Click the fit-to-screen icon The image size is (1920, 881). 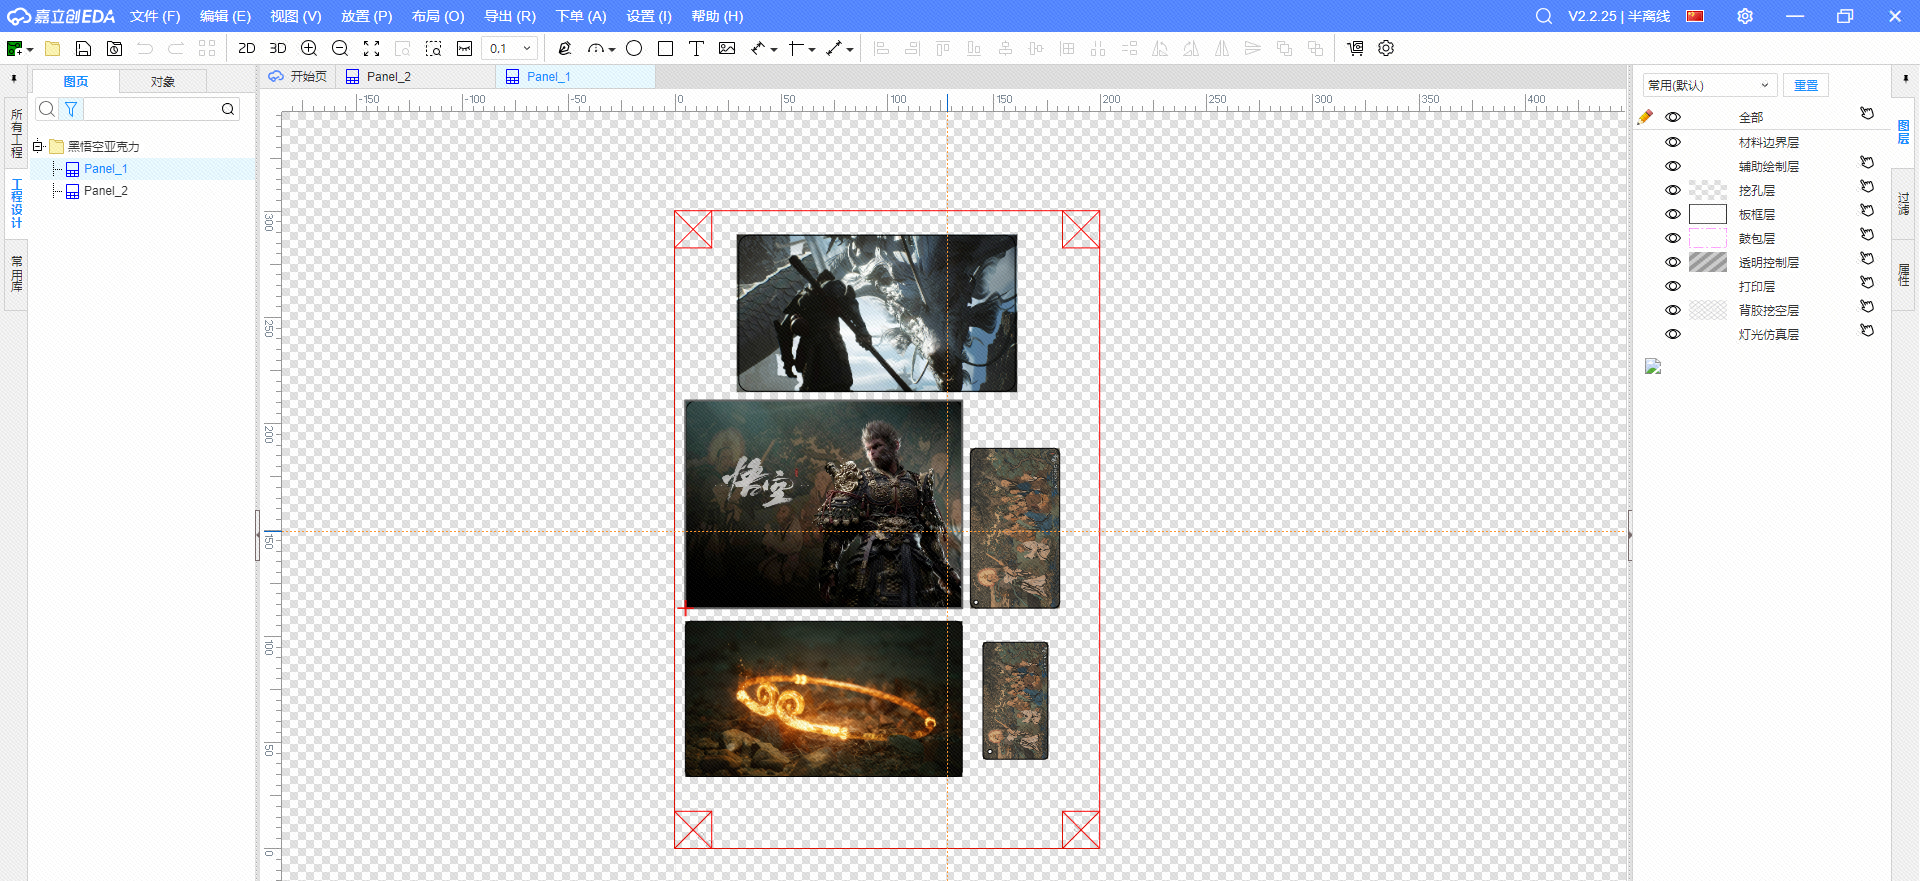pos(371,48)
